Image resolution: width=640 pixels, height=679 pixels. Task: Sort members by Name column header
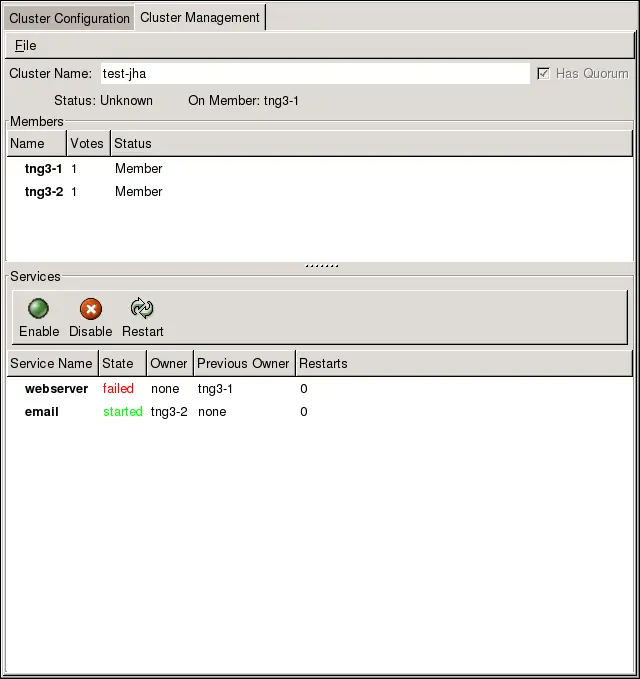pos(36,144)
